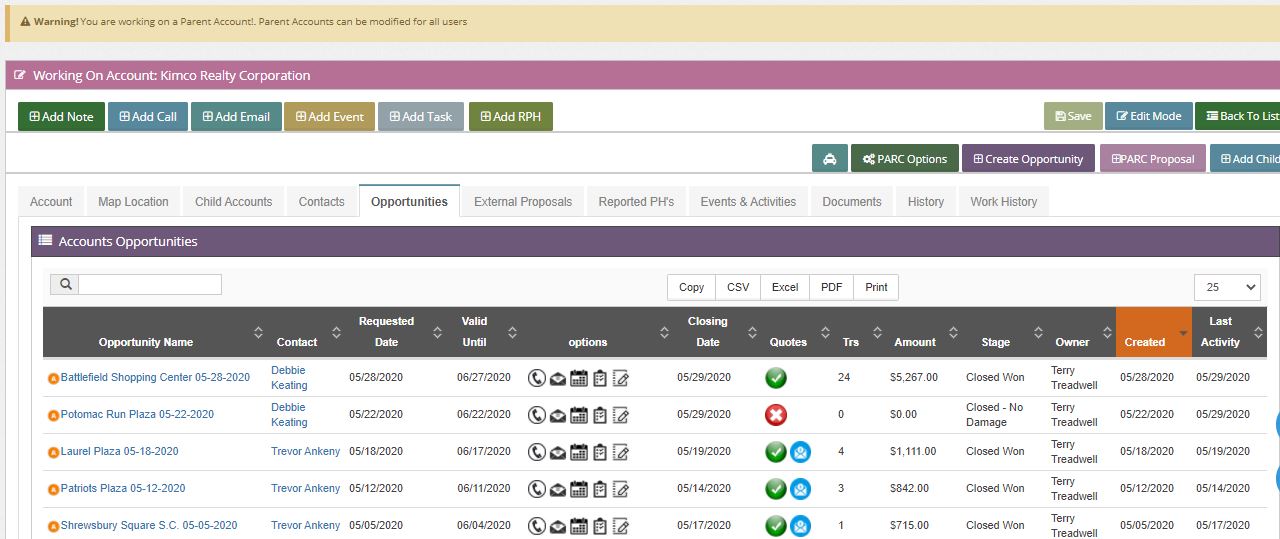The image size is (1280, 539).
Task: Click the opportunities search input field
Action: tap(150, 284)
